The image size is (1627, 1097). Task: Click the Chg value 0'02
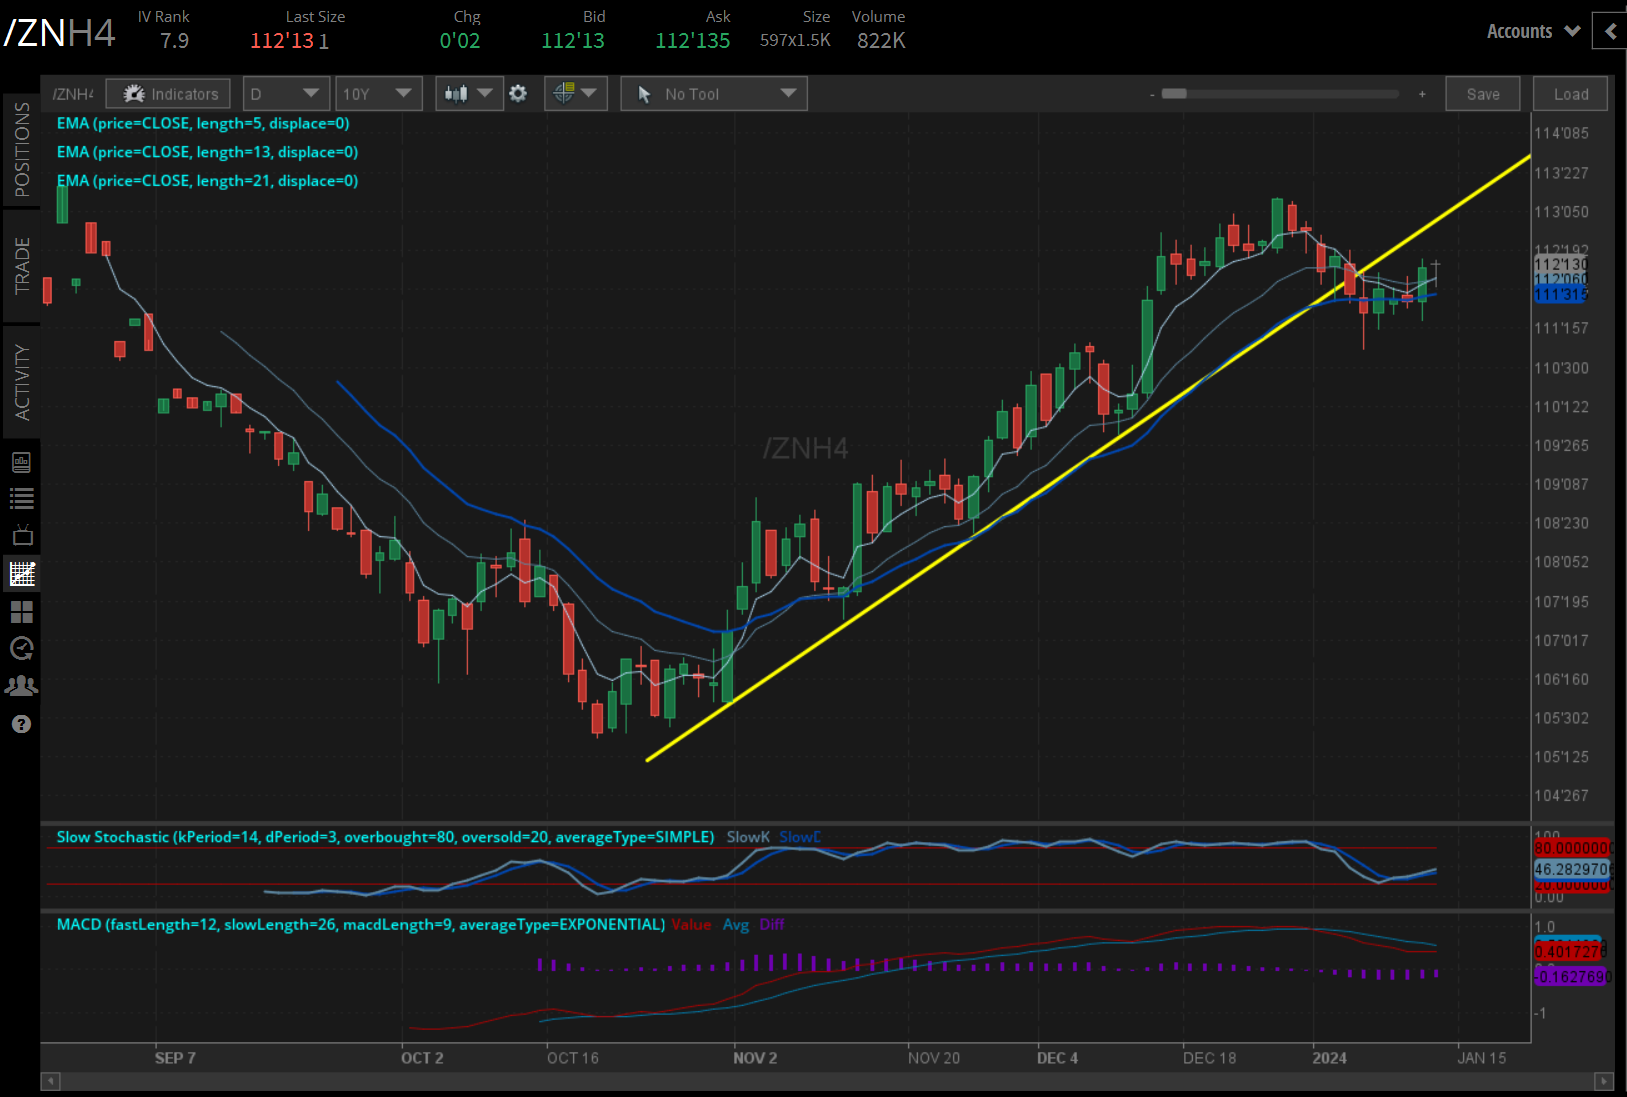pyautogui.click(x=460, y=41)
